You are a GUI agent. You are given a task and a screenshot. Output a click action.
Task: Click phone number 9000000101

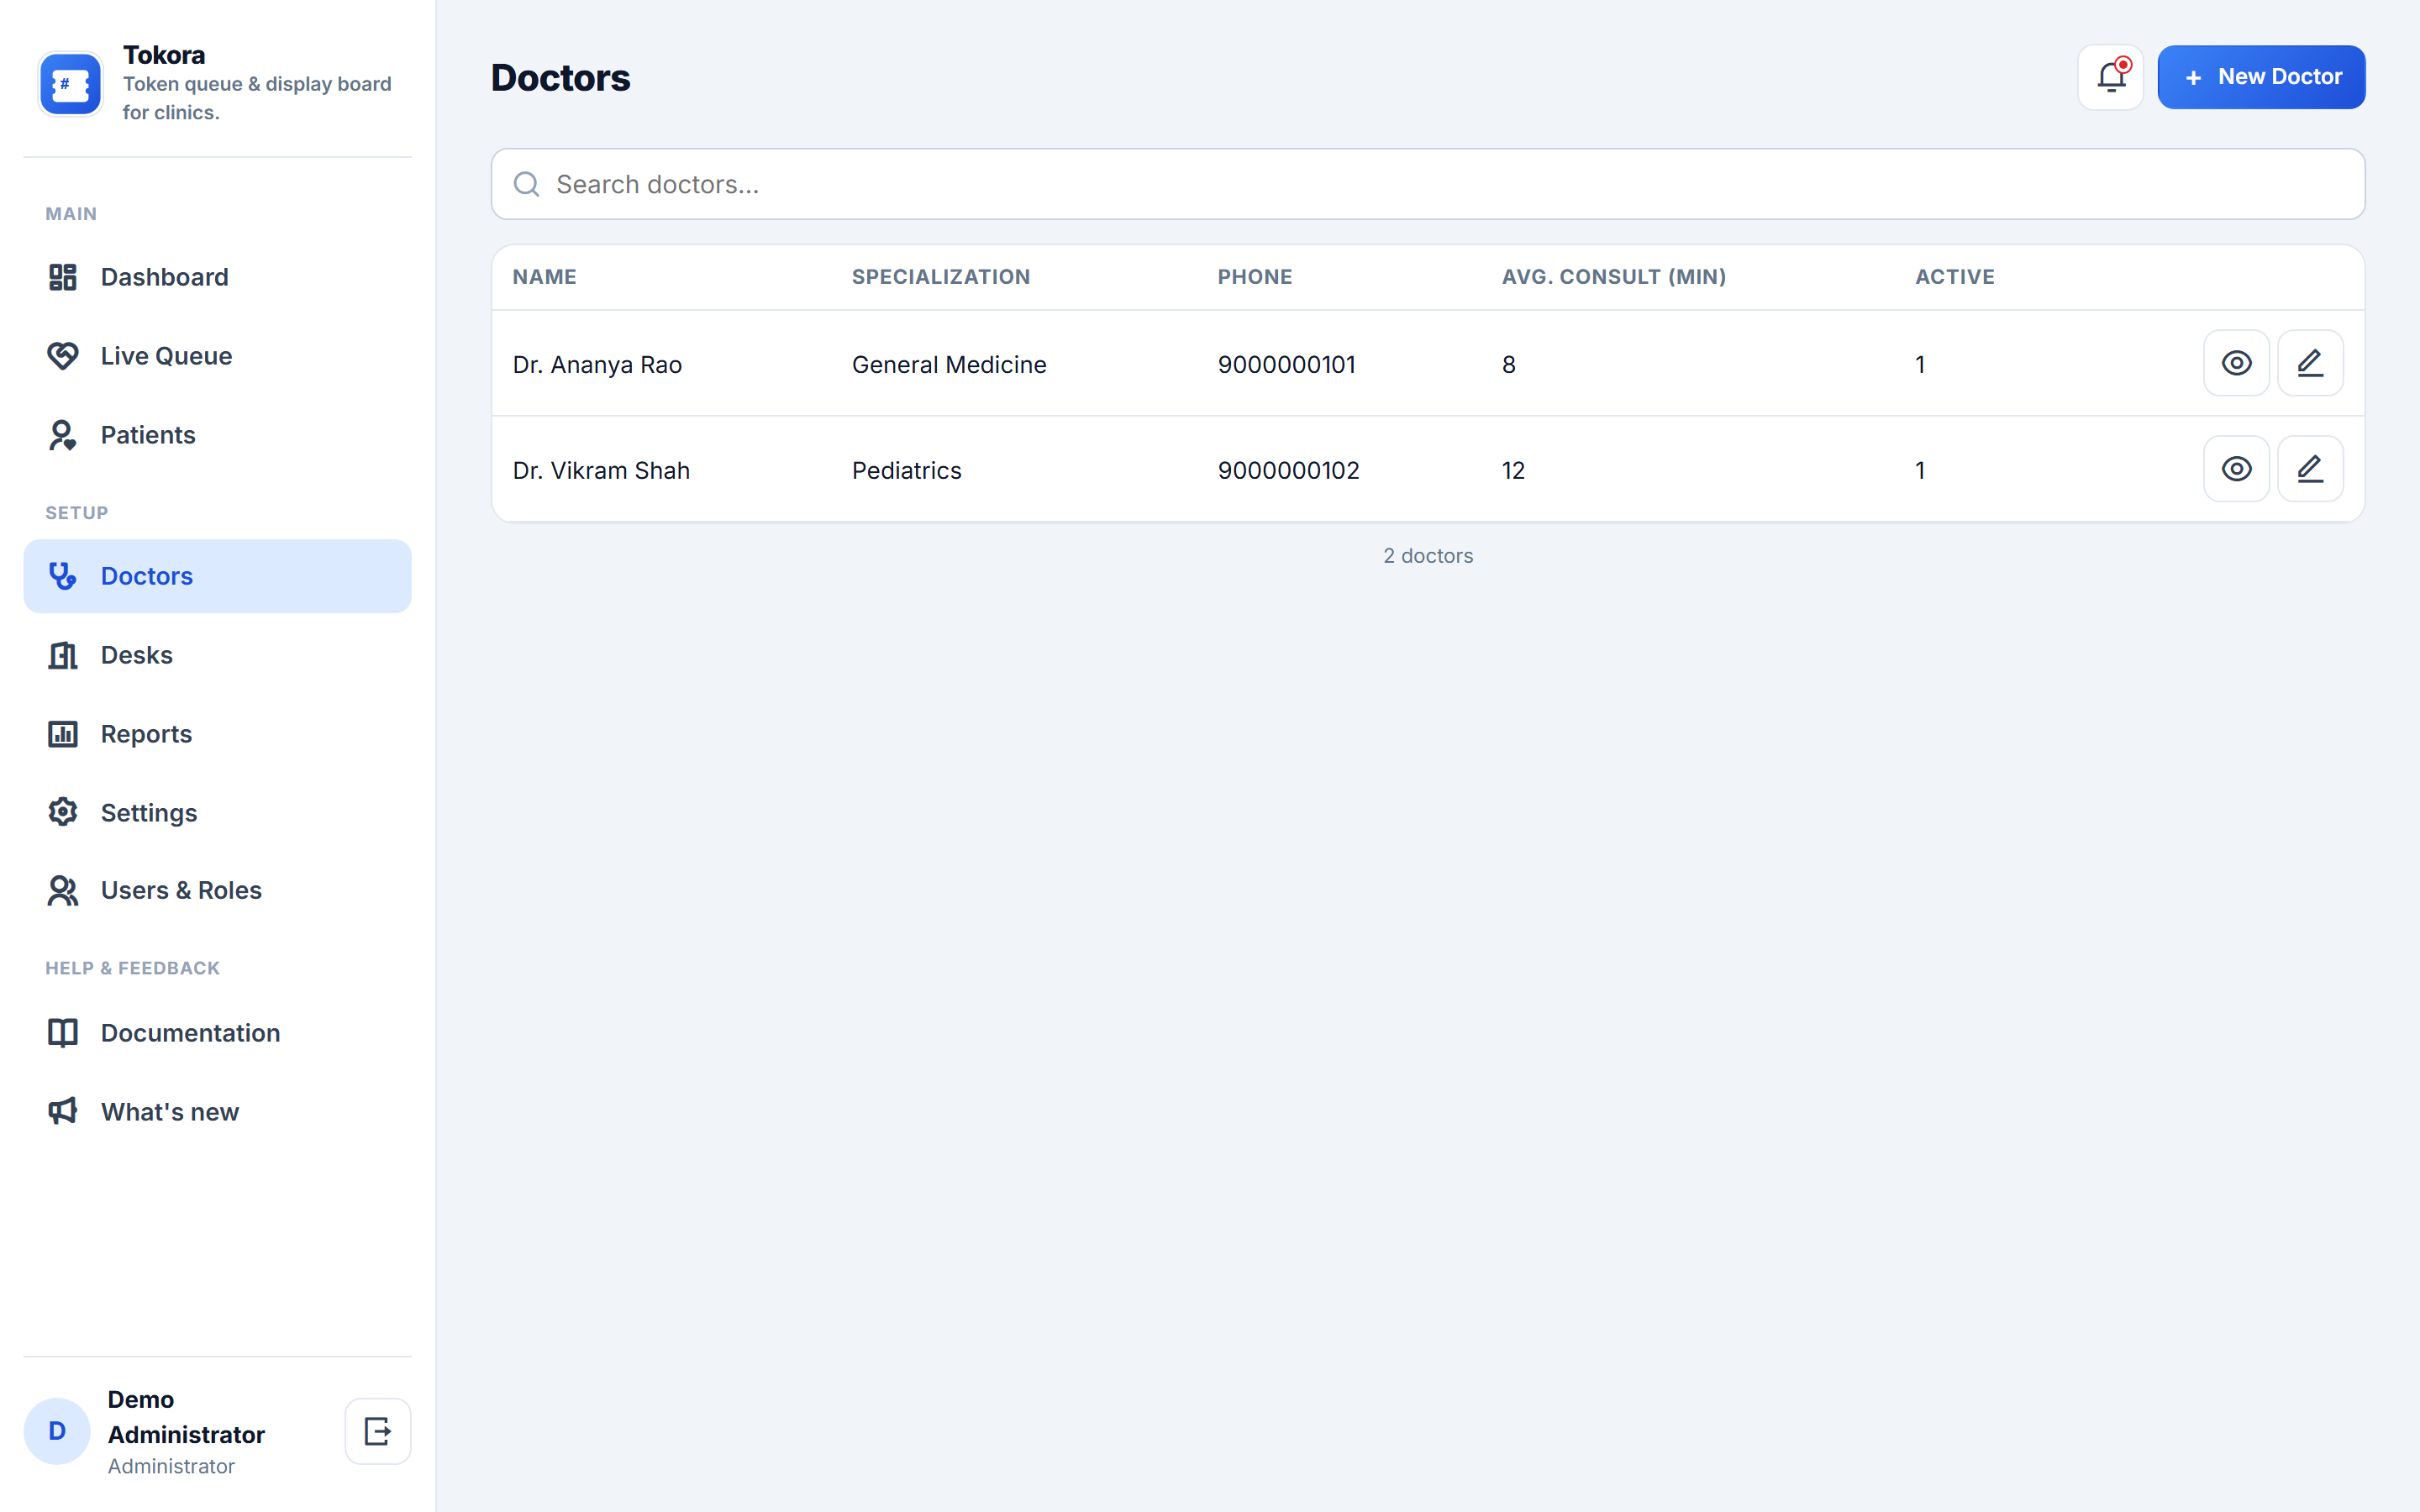pyautogui.click(x=1286, y=365)
